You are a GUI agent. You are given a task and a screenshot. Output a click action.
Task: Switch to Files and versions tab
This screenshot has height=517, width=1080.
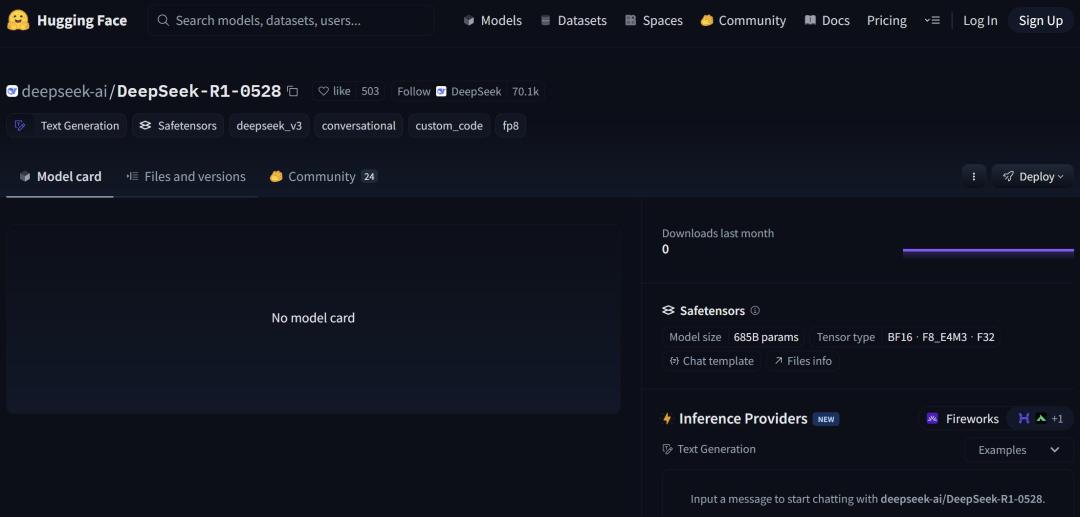click(x=186, y=177)
